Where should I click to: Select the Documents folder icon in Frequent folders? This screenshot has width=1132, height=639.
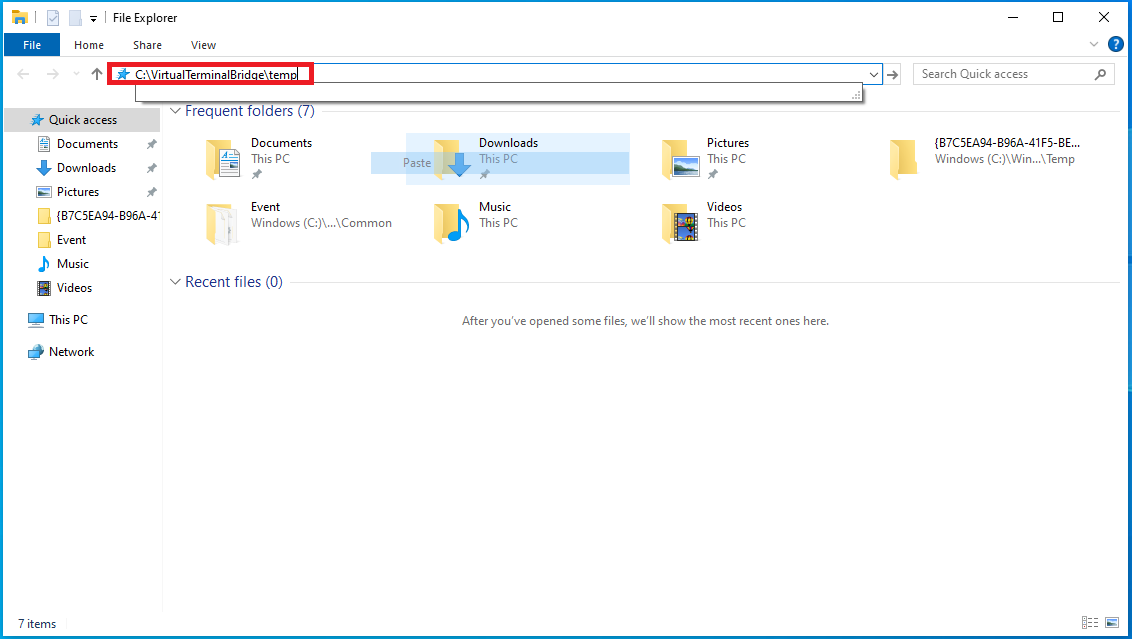tap(223, 159)
